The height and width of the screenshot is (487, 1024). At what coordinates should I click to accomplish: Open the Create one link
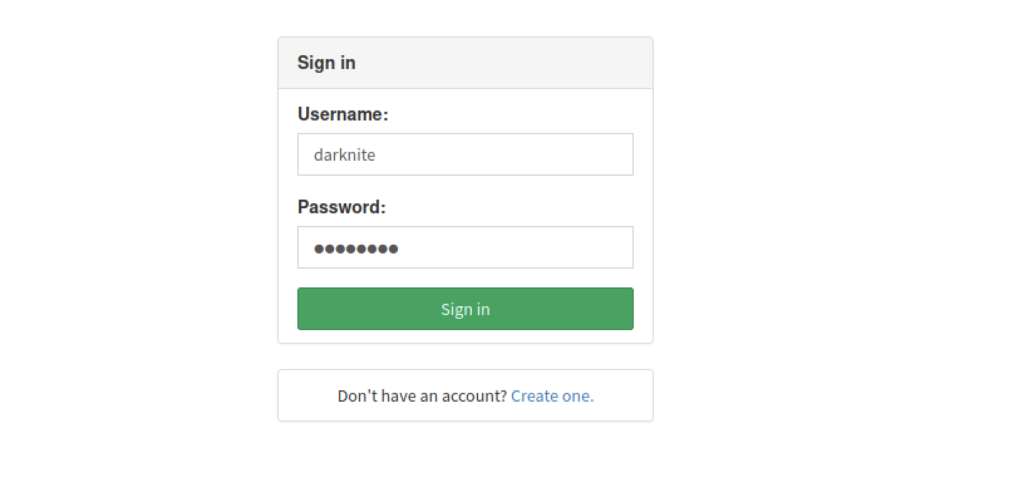[x=552, y=396]
